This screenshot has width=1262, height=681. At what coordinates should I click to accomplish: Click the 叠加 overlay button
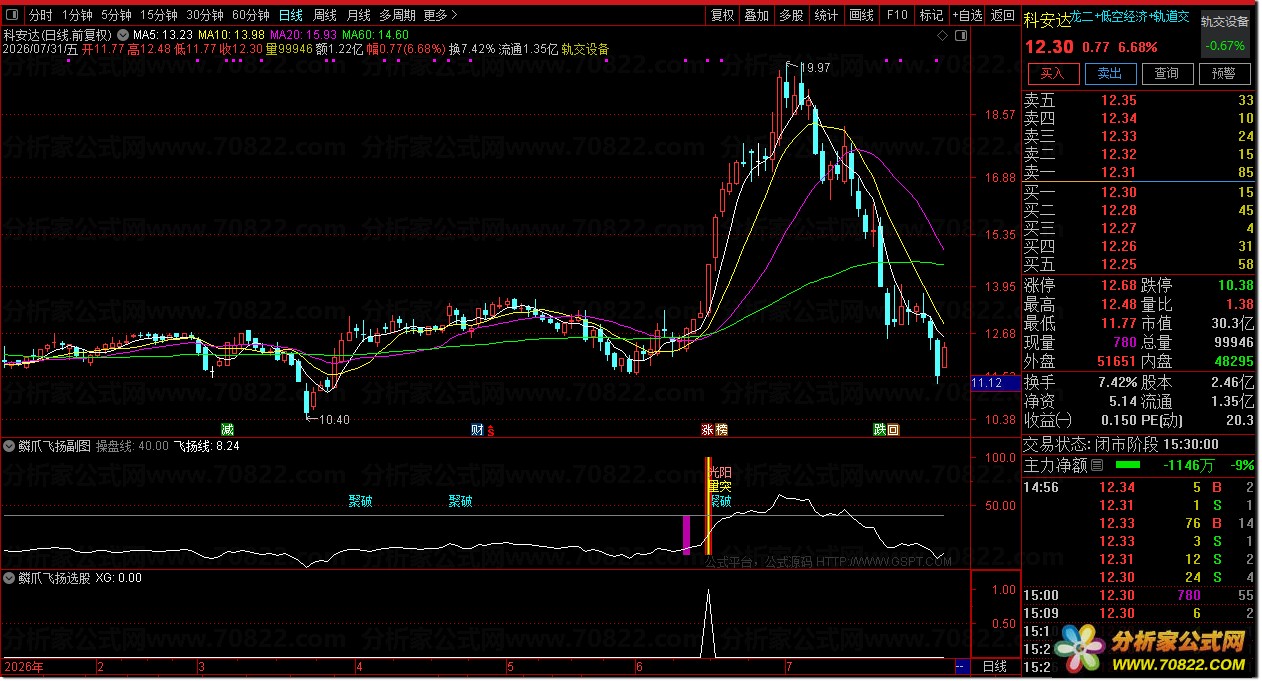(x=757, y=15)
